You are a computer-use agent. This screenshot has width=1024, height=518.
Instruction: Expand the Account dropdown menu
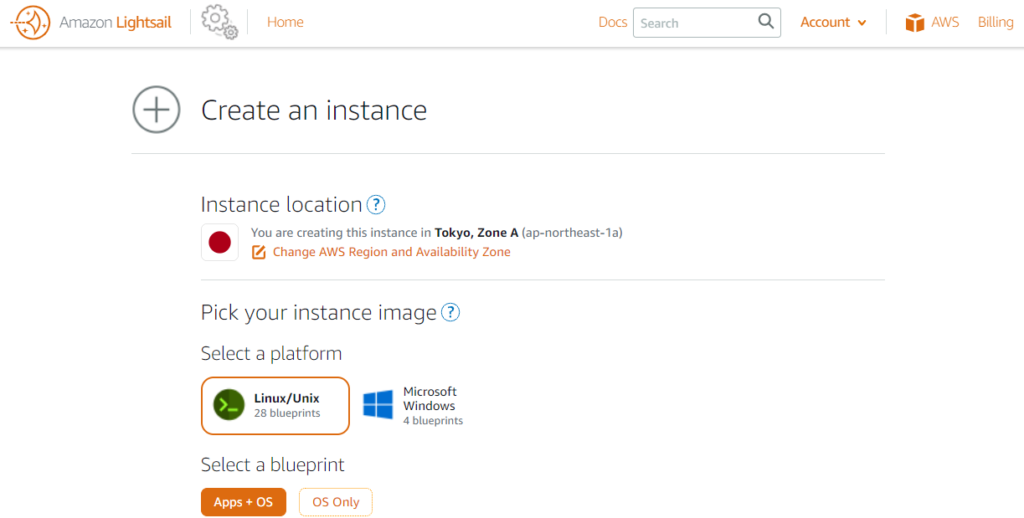pyautogui.click(x=833, y=22)
